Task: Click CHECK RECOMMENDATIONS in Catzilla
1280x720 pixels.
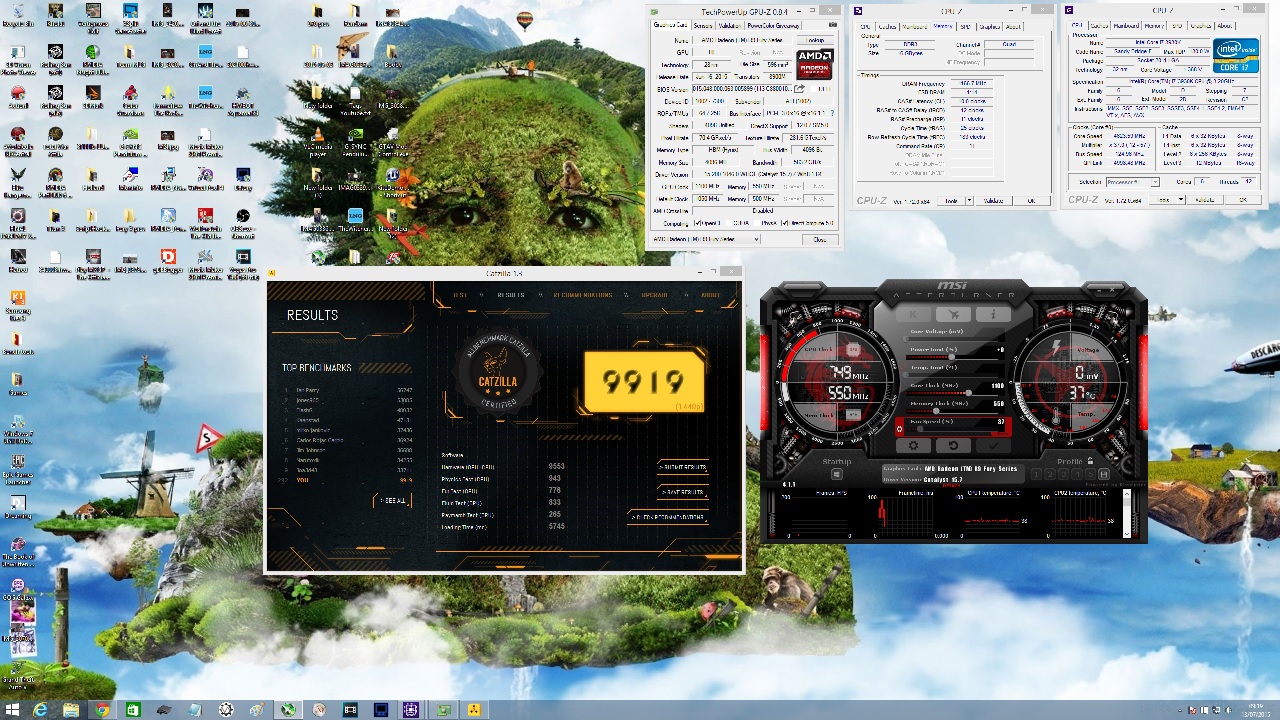Action: point(668,517)
